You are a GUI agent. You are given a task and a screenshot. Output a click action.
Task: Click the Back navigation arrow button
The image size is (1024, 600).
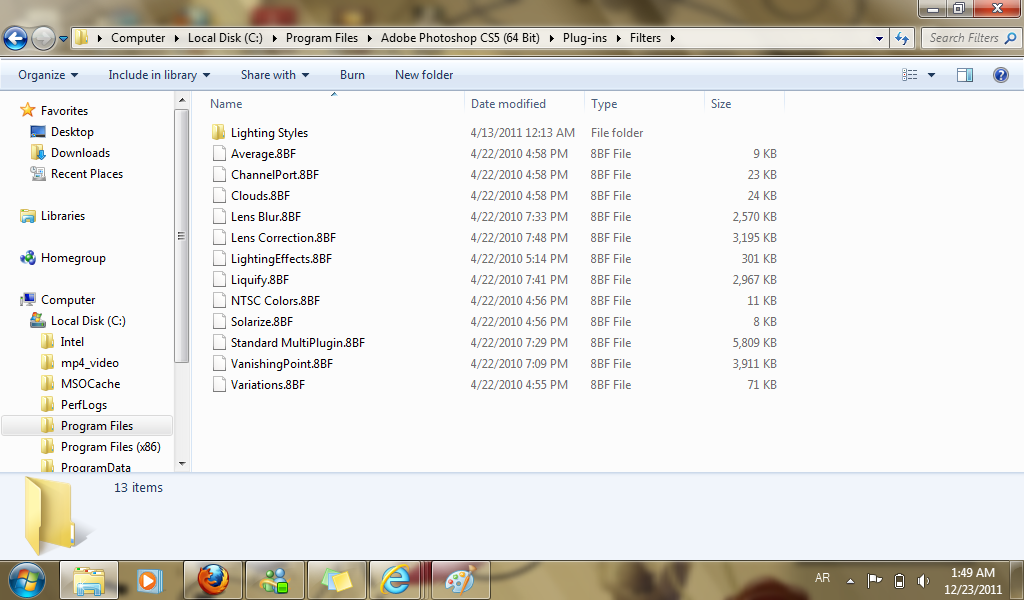15,39
